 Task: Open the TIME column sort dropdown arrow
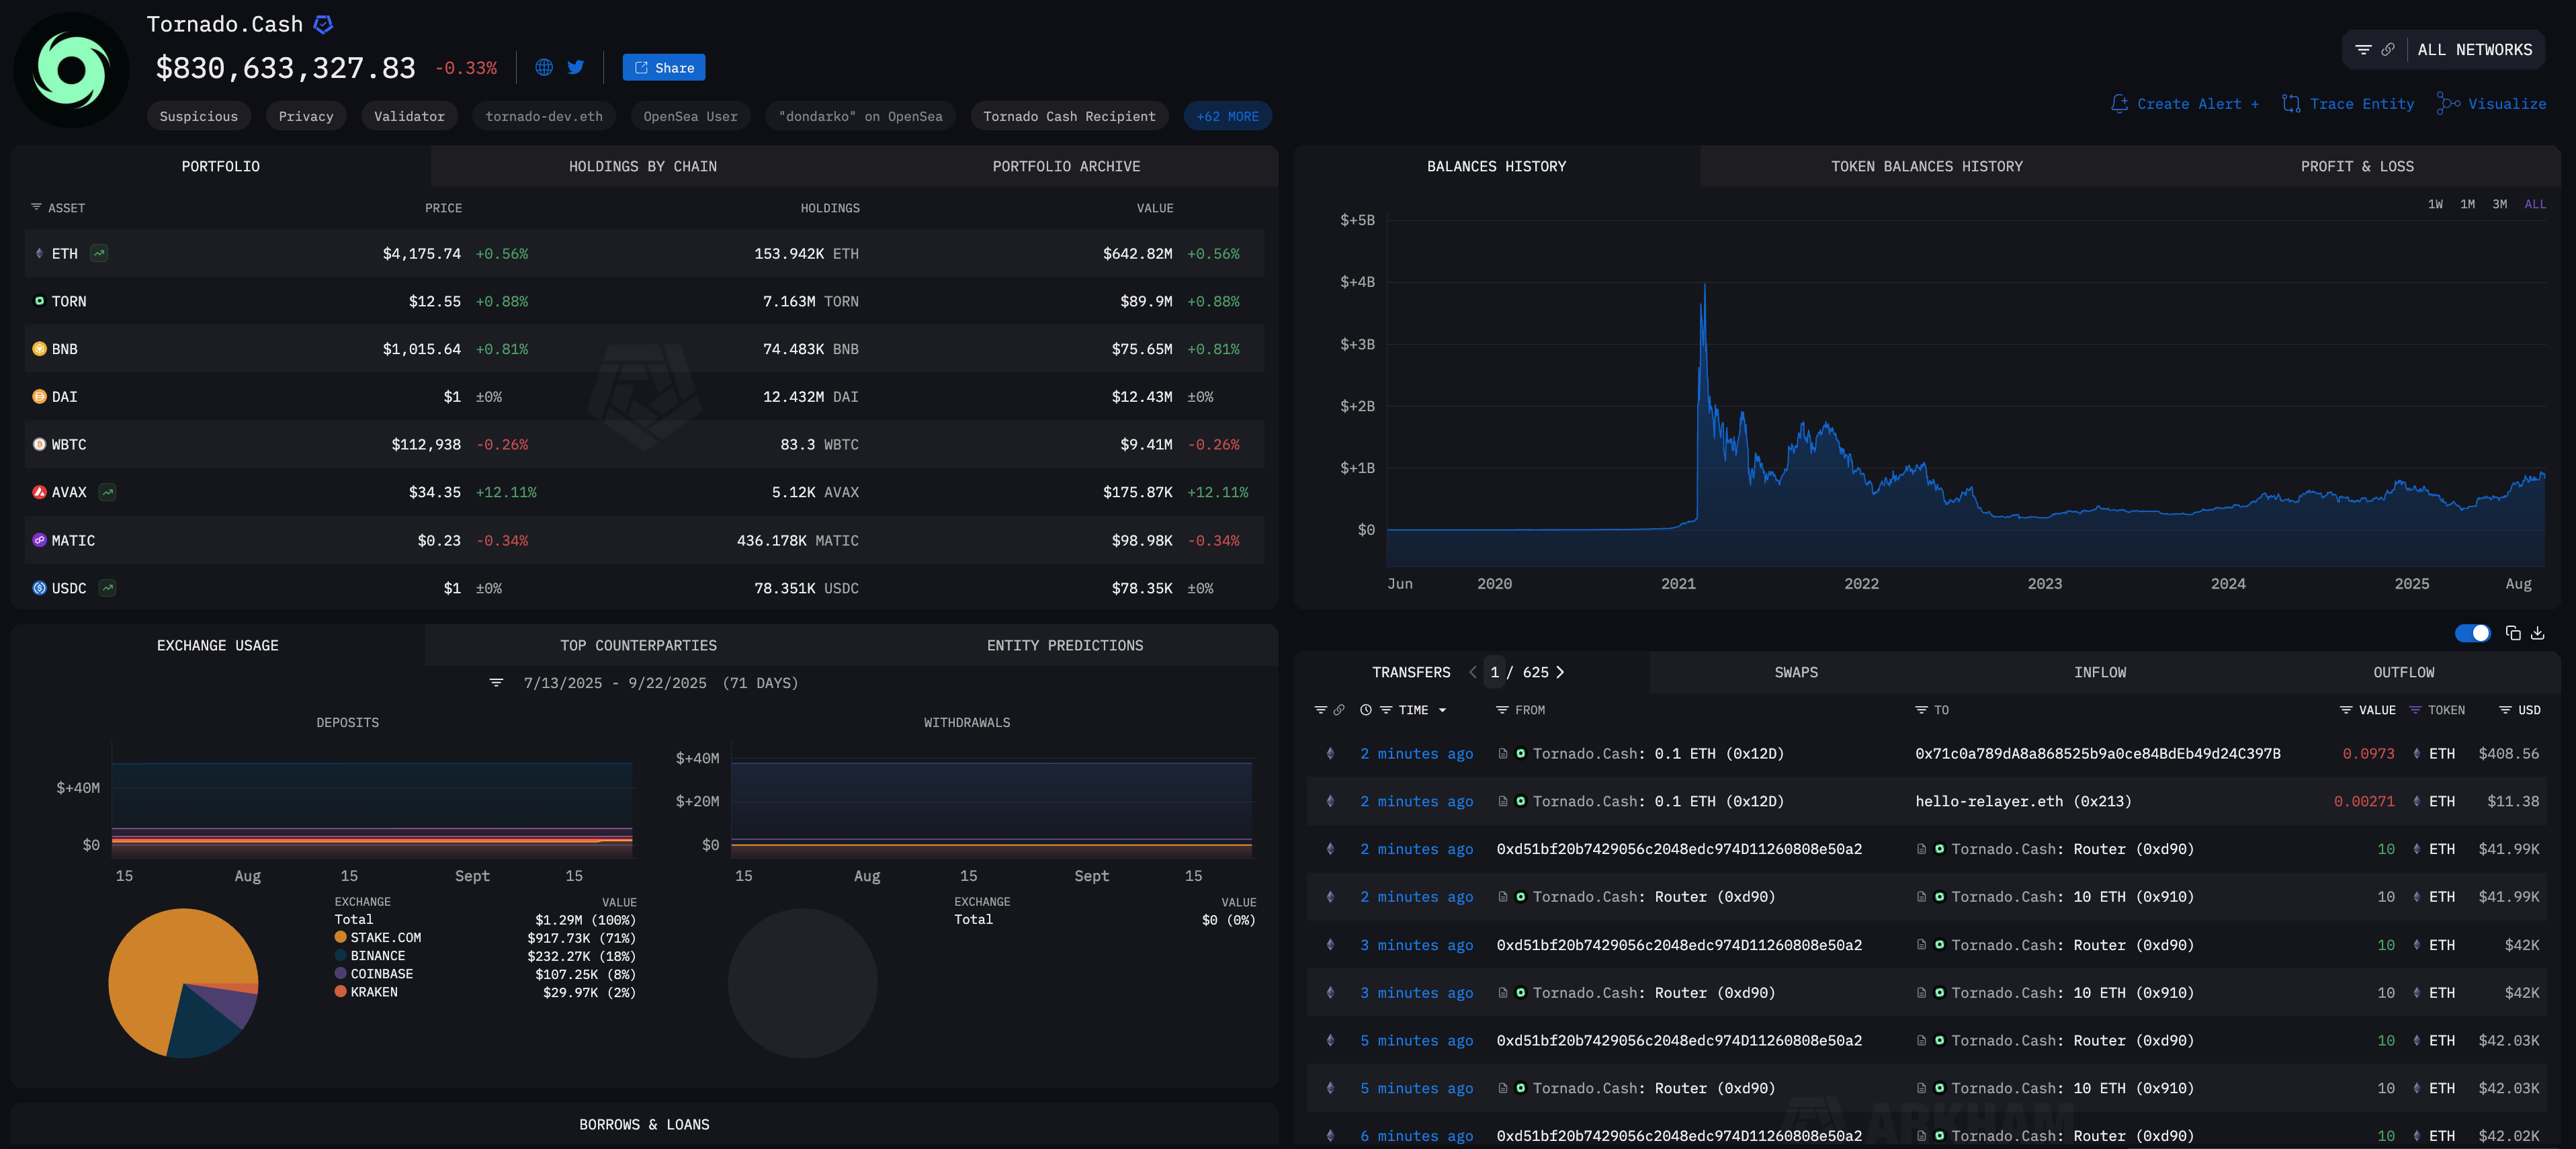point(1442,710)
